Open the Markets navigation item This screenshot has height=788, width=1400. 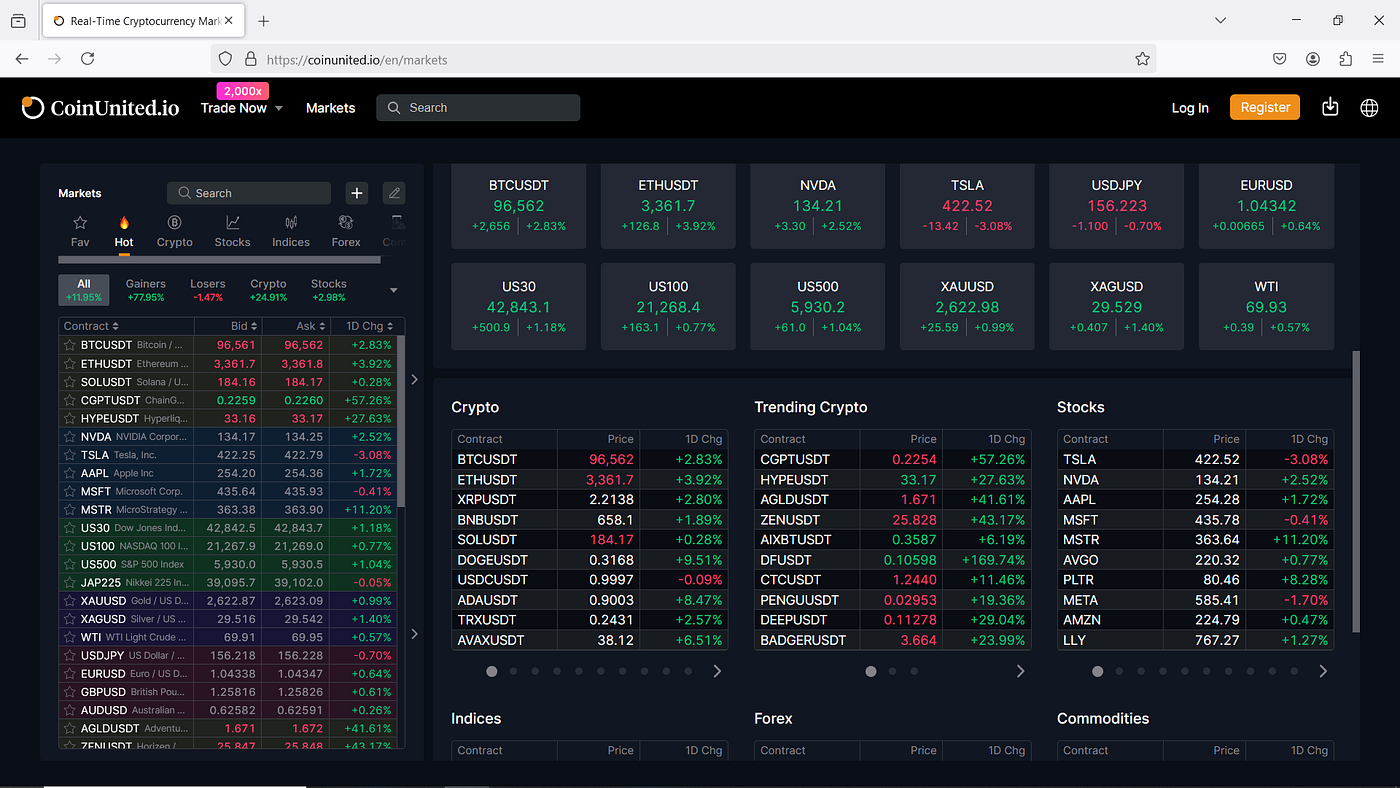click(330, 107)
